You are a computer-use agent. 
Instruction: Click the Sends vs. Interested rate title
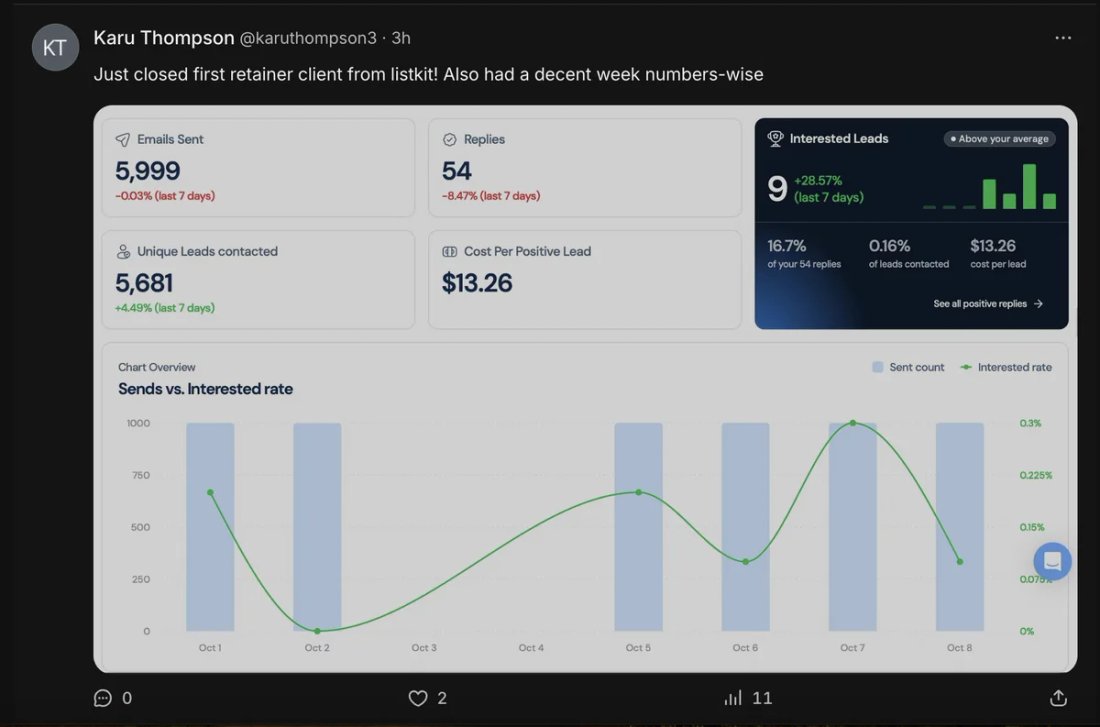[206, 389]
